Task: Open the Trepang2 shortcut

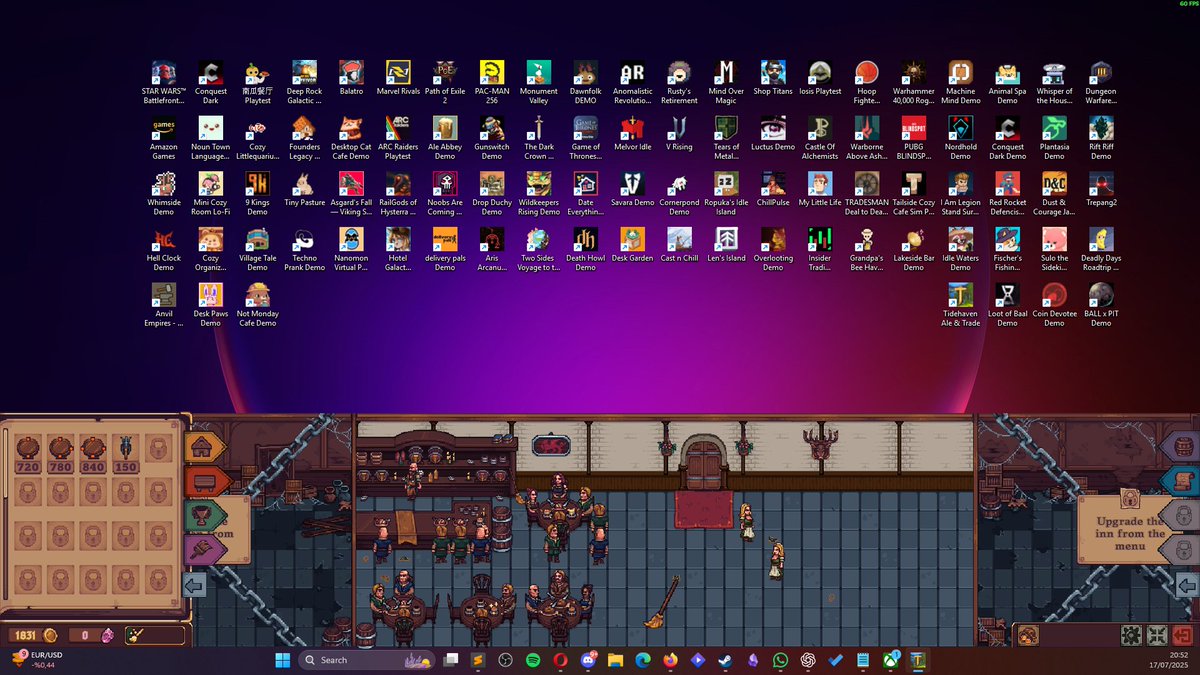Action: (x=1101, y=190)
